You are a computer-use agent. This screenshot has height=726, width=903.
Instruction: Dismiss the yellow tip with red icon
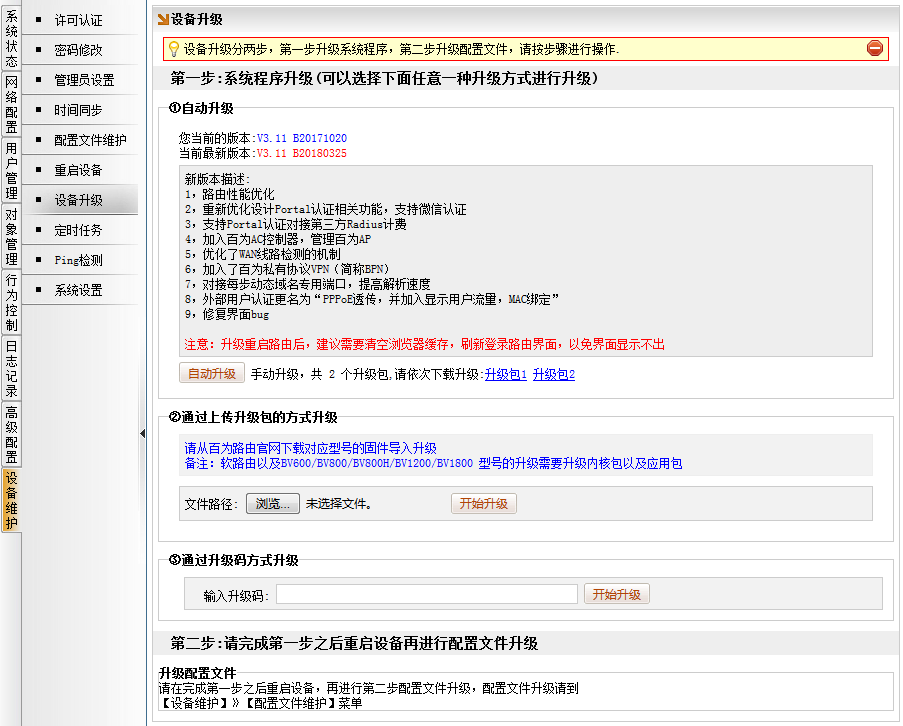click(x=874, y=48)
